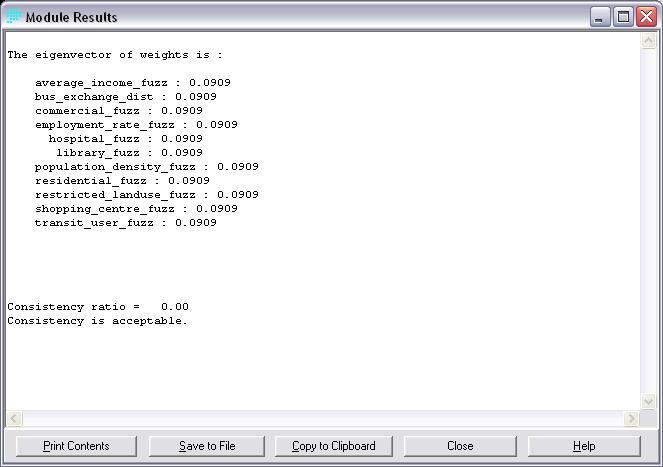Click the horizontal scrollbar left arrow
Screen dimensions: 663x467
pyautogui.click(x=14, y=418)
